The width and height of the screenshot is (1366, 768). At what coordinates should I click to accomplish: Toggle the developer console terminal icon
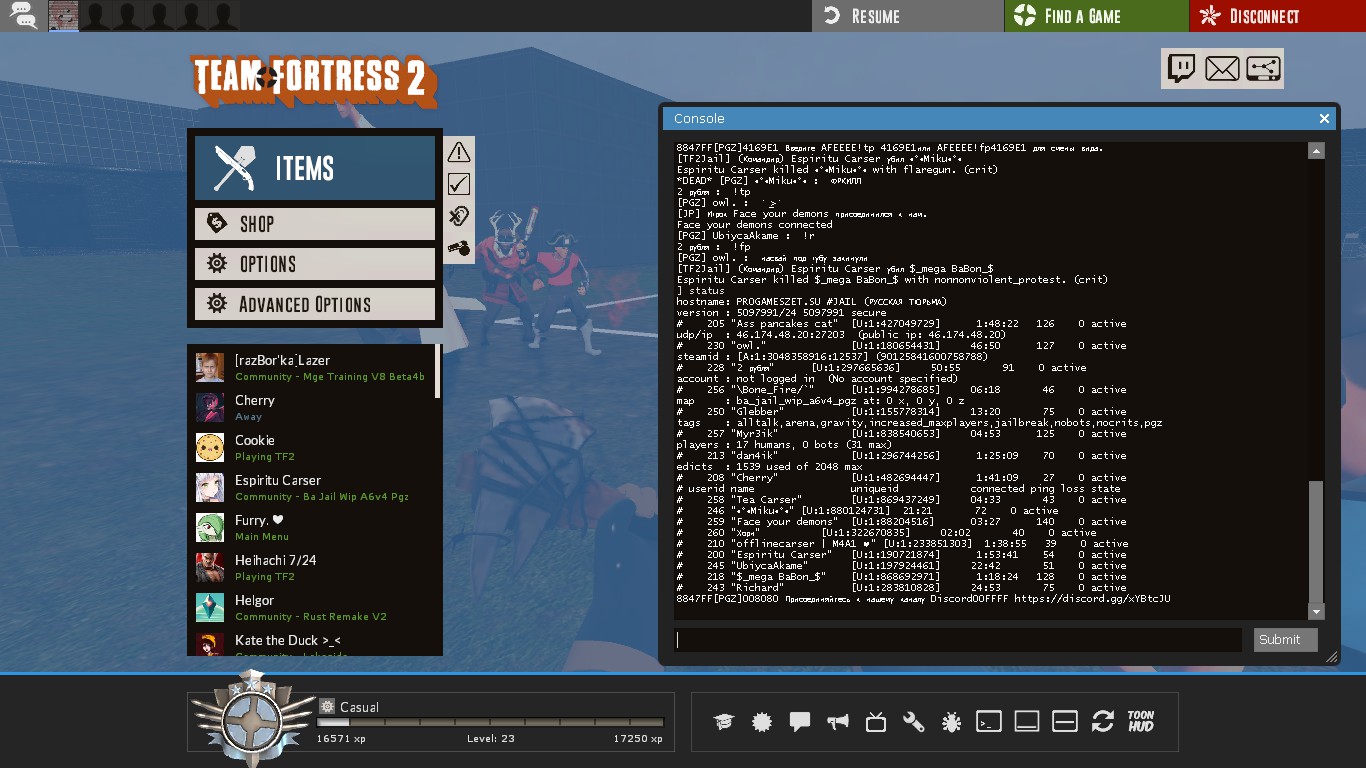tap(989, 722)
